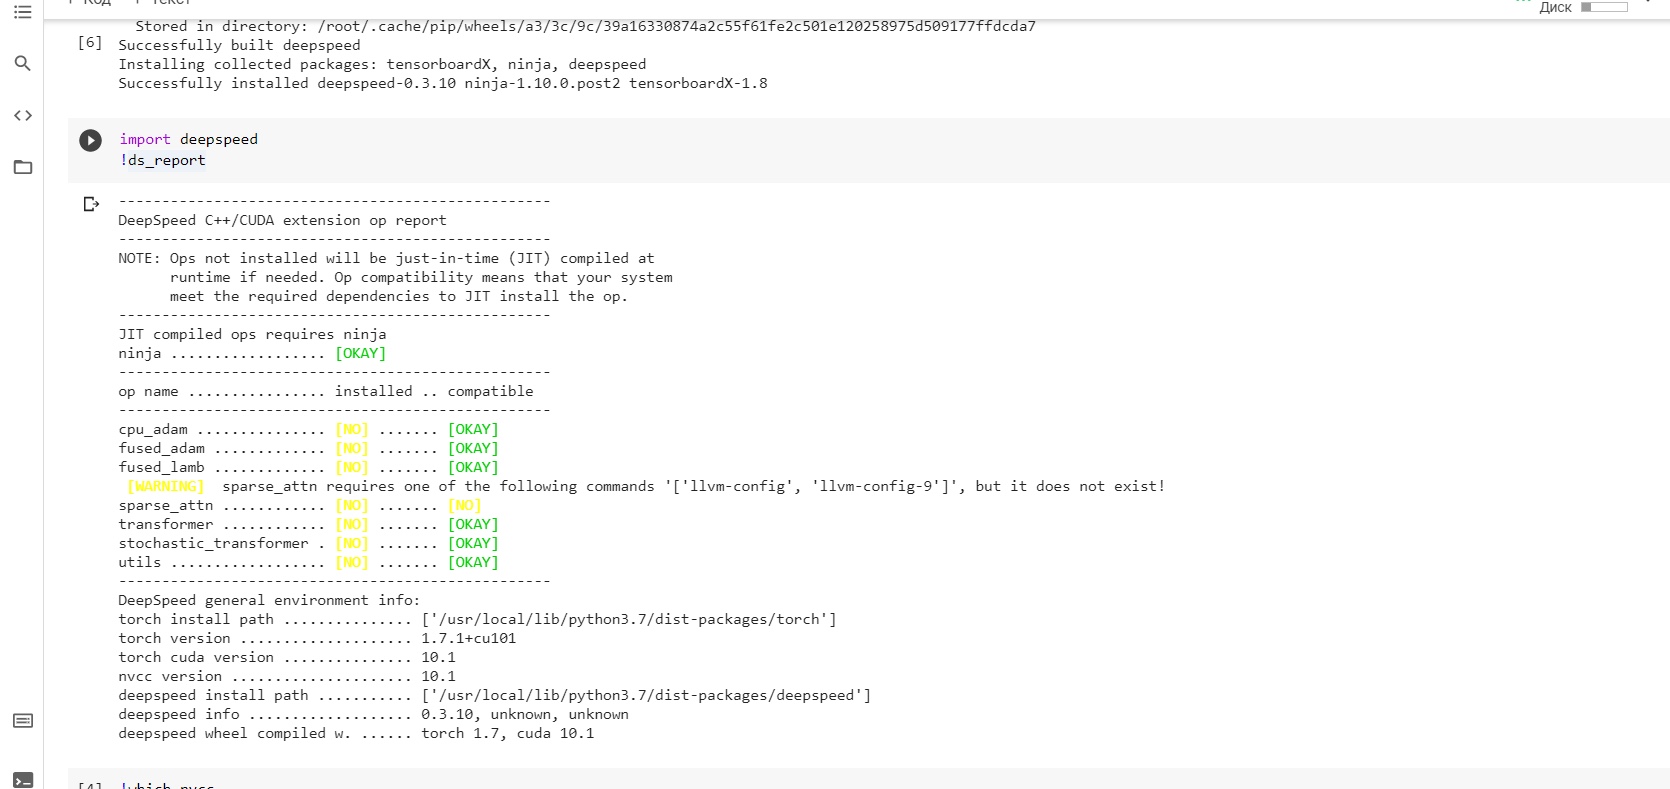Image resolution: width=1670 pixels, height=789 pixels.
Task: Open the command palette icon above the terminal
Action: coord(23,720)
